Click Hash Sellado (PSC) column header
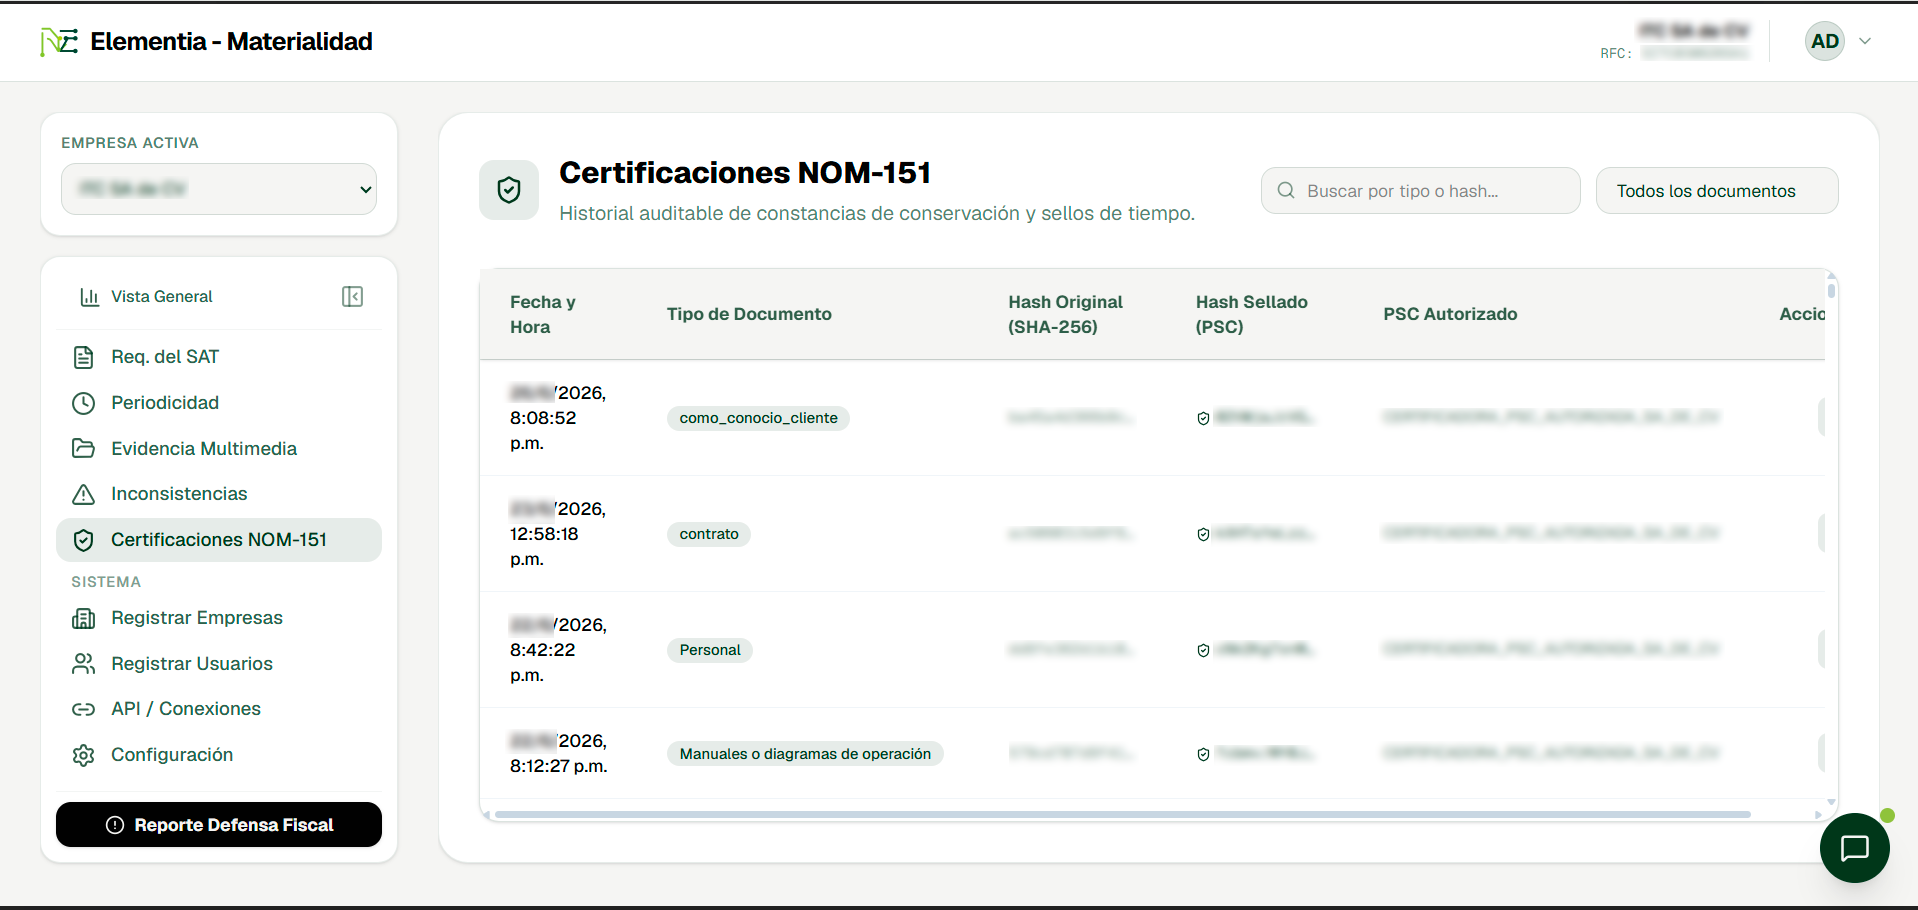Image resolution: width=1918 pixels, height=910 pixels. [1252, 314]
